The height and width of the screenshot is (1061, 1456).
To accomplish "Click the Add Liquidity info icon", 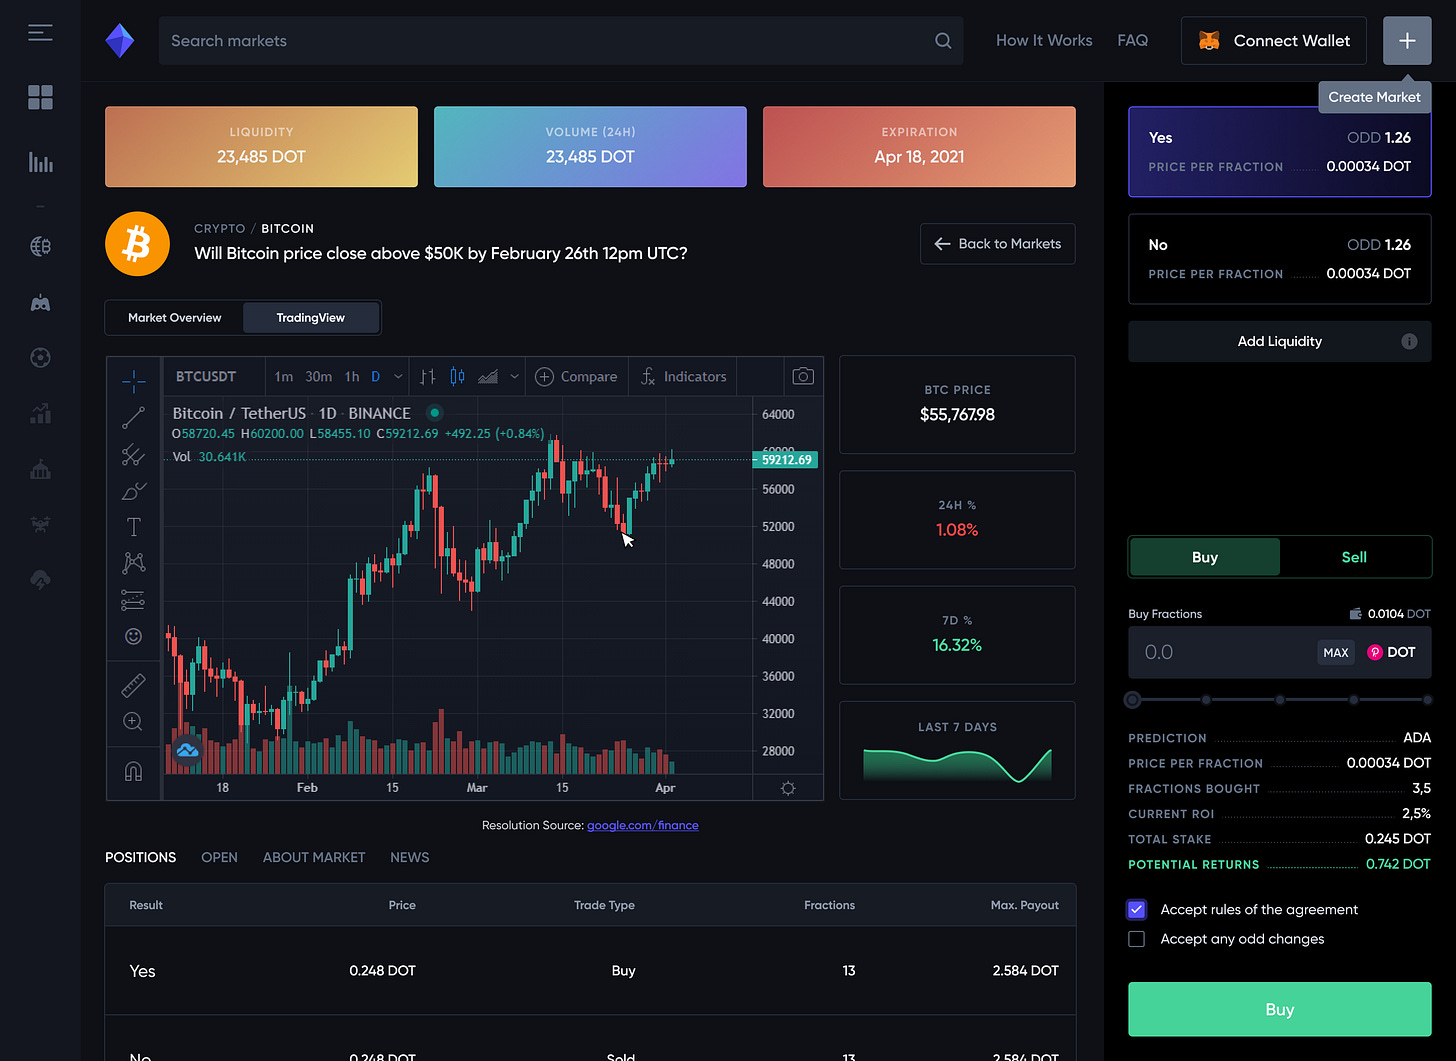I will click(x=1409, y=342).
